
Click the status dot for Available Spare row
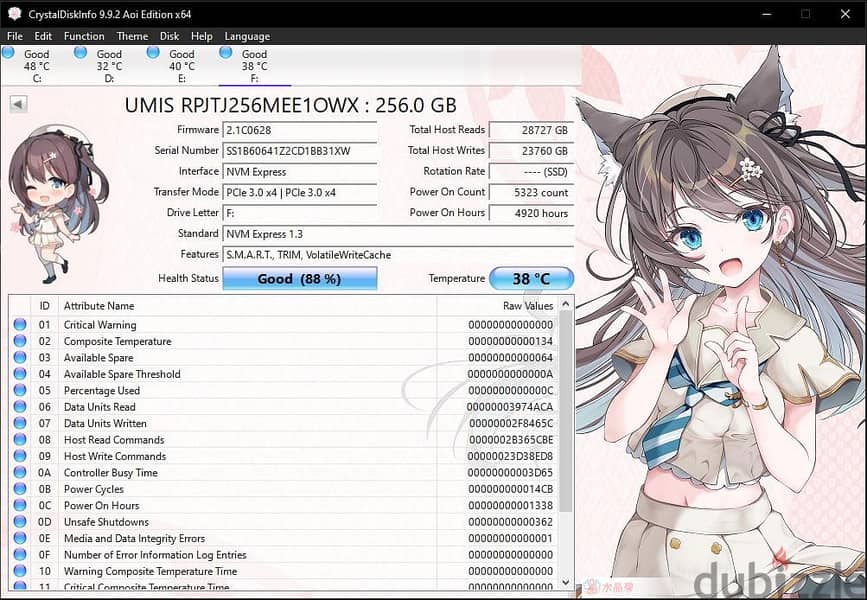coord(20,358)
